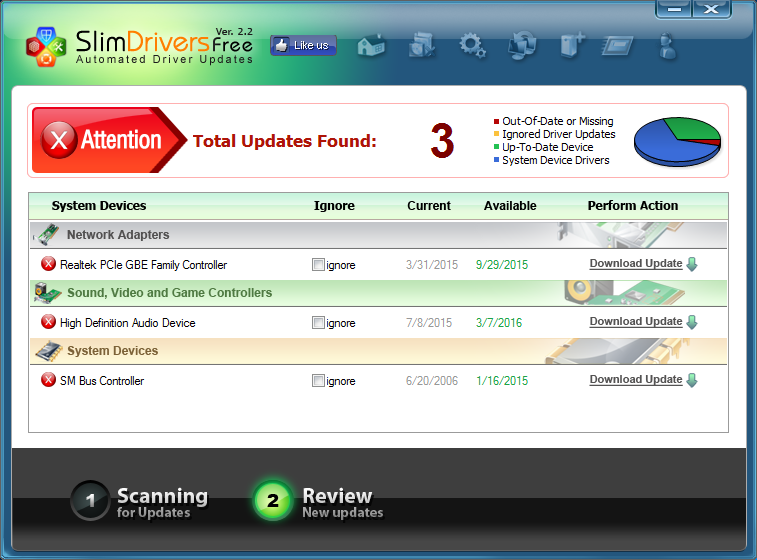
Task: Open the driver backup icon
Action: click(x=422, y=46)
